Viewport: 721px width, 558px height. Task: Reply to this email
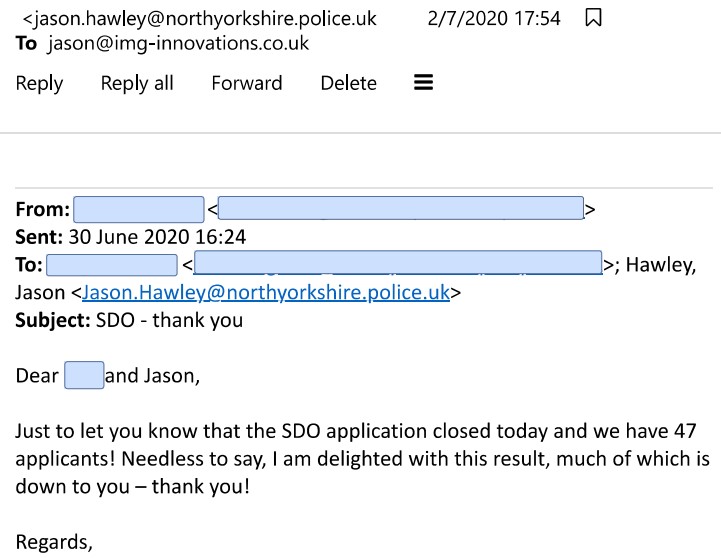click(x=39, y=83)
